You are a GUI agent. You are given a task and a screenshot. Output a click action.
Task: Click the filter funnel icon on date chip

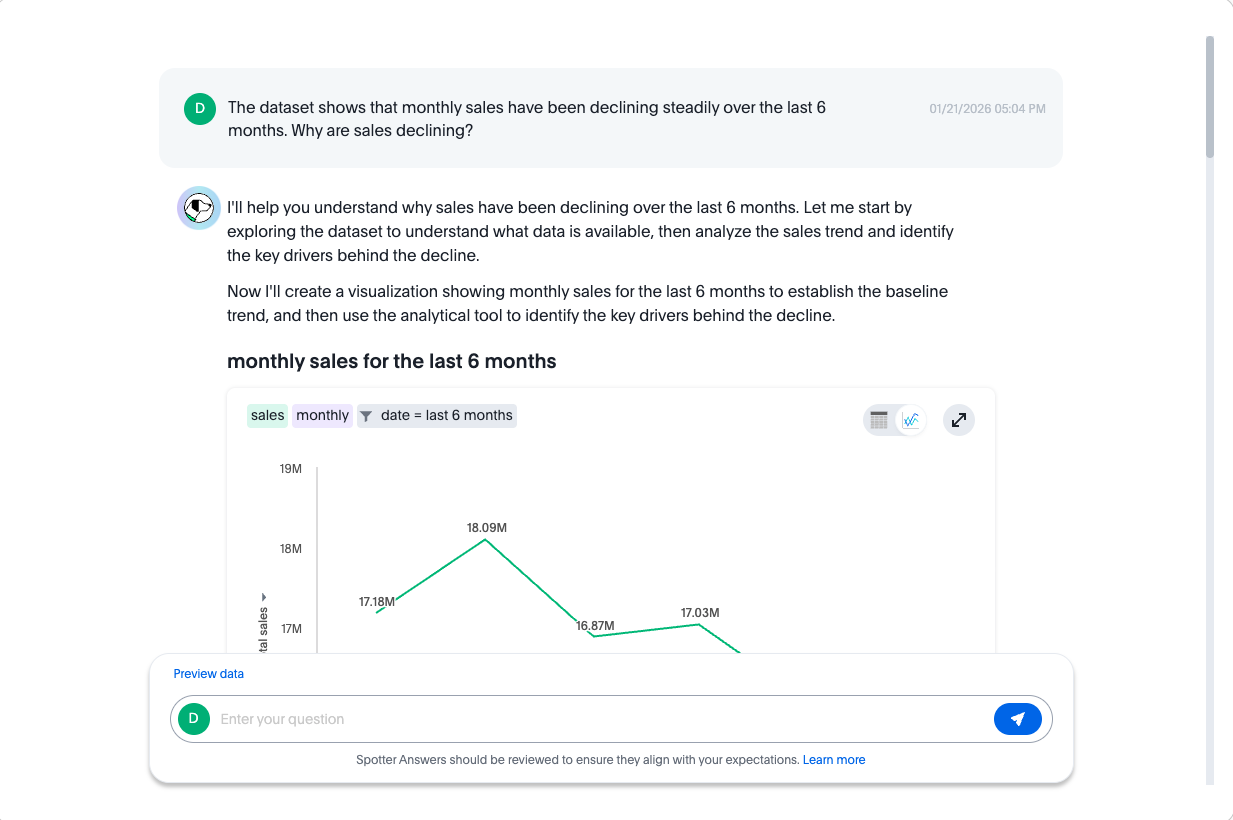[366, 415]
